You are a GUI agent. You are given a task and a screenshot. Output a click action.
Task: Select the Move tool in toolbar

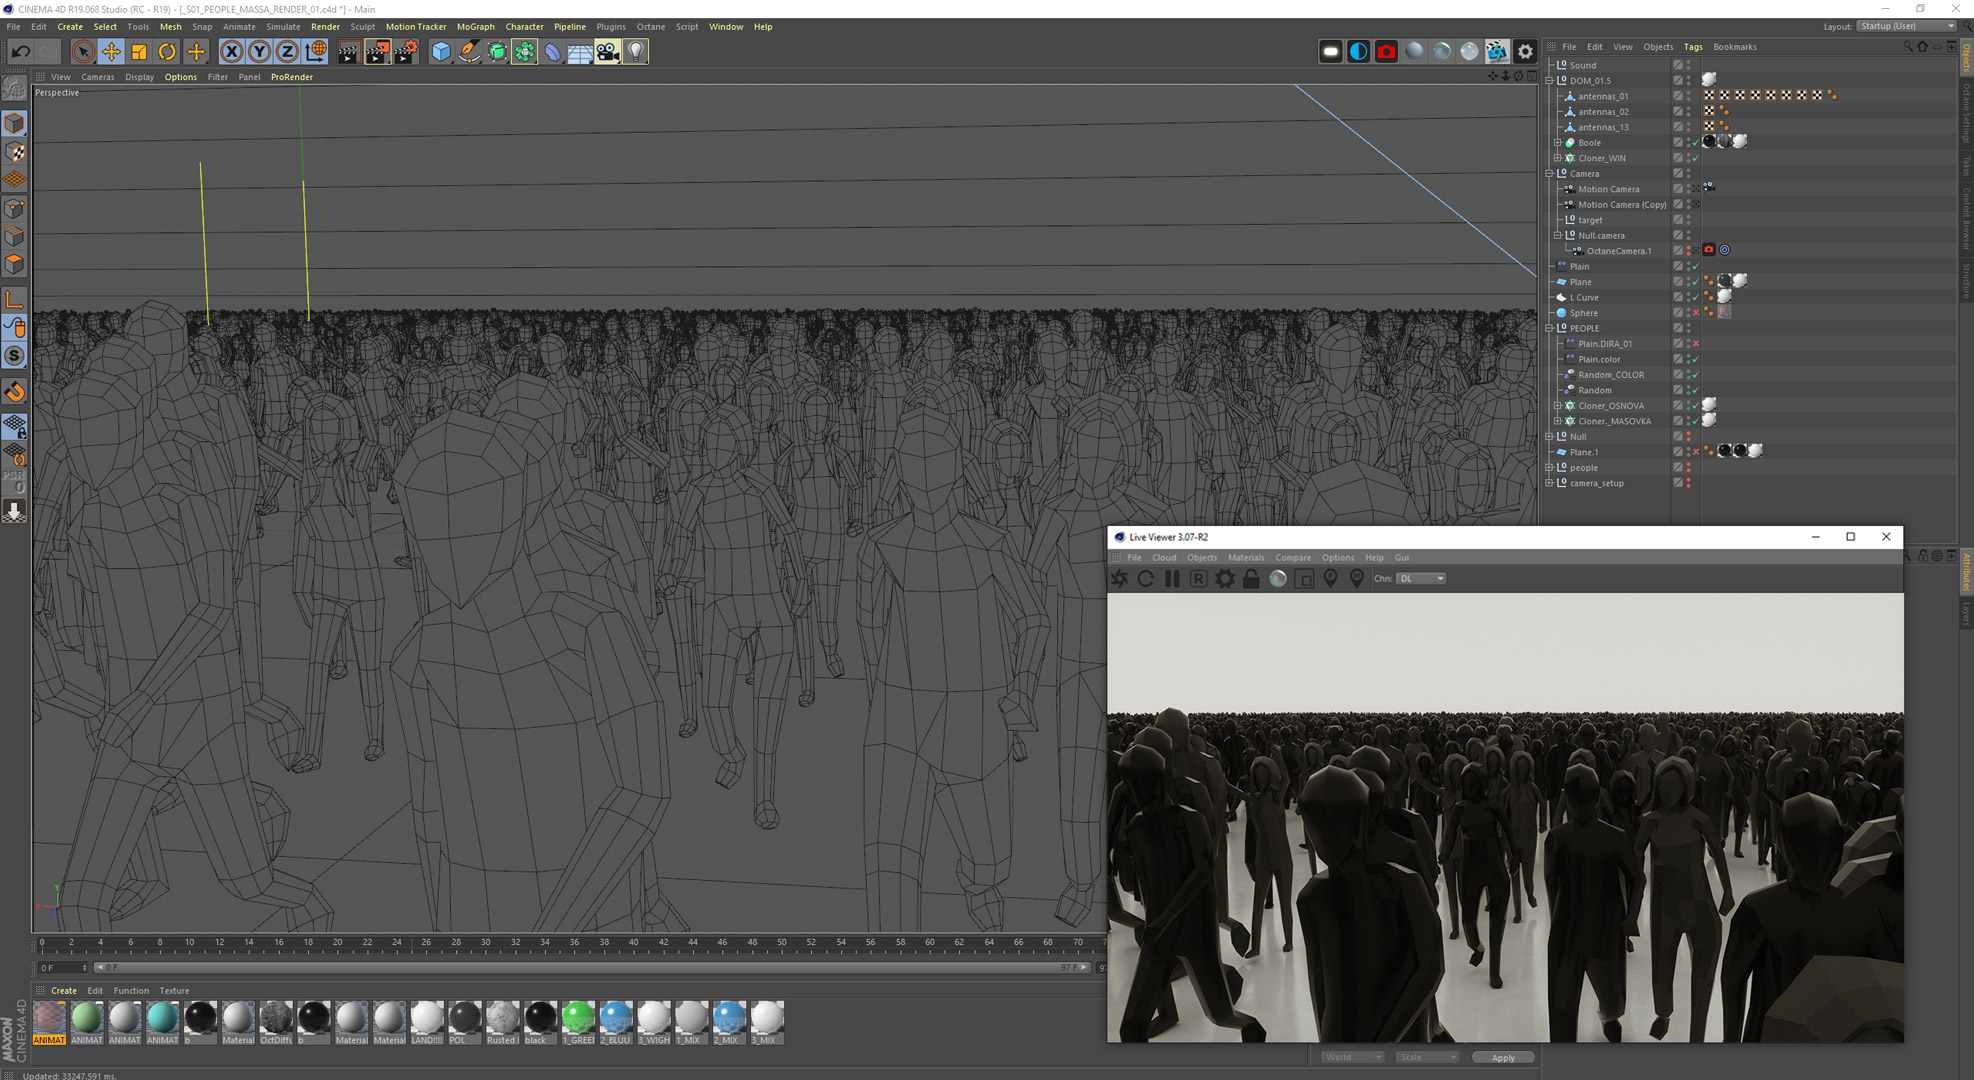tap(111, 51)
